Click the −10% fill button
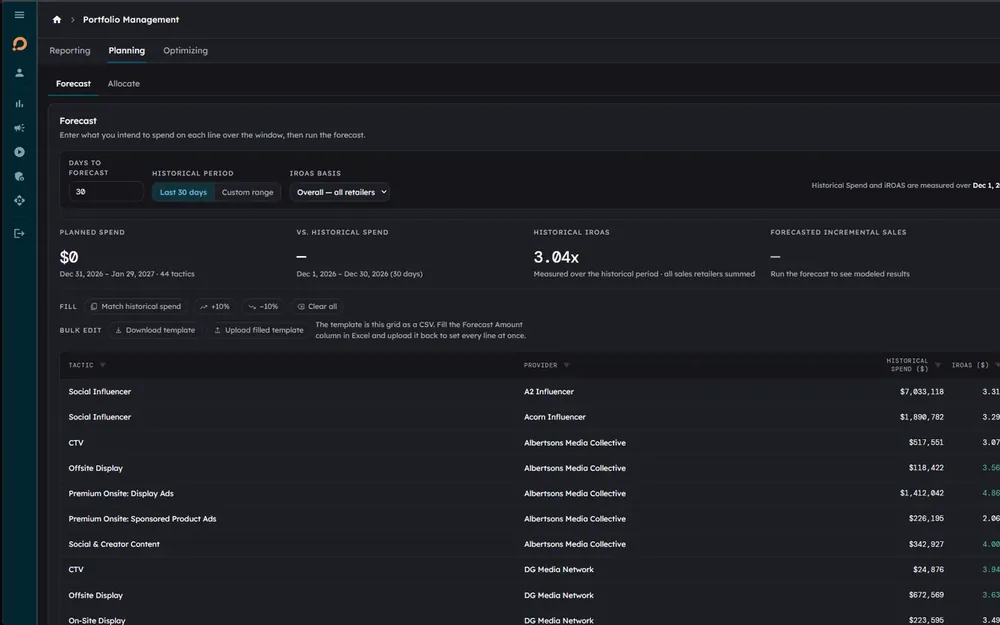The image size is (1000, 625). (x=263, y=307)
